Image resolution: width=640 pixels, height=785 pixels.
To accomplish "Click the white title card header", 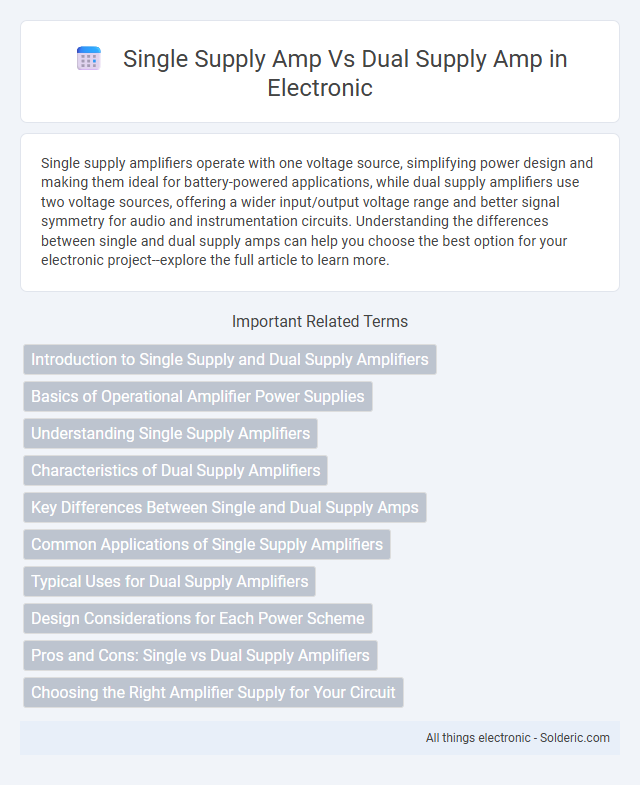I will click(x=320, y=72).
